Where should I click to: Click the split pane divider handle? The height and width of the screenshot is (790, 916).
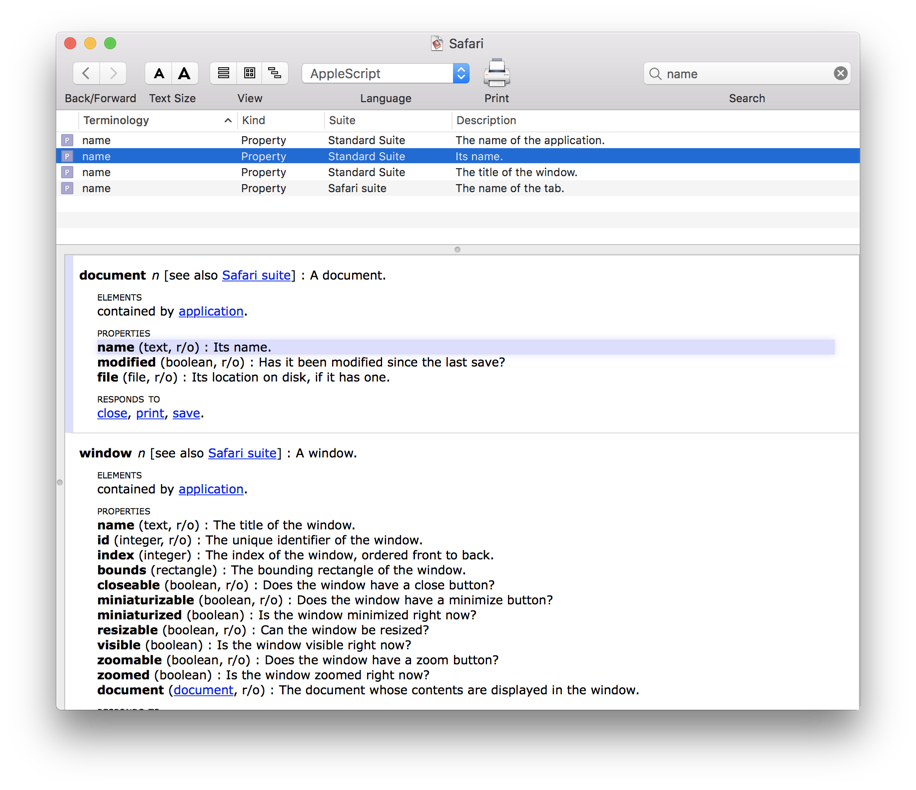(x=457, y=249)
